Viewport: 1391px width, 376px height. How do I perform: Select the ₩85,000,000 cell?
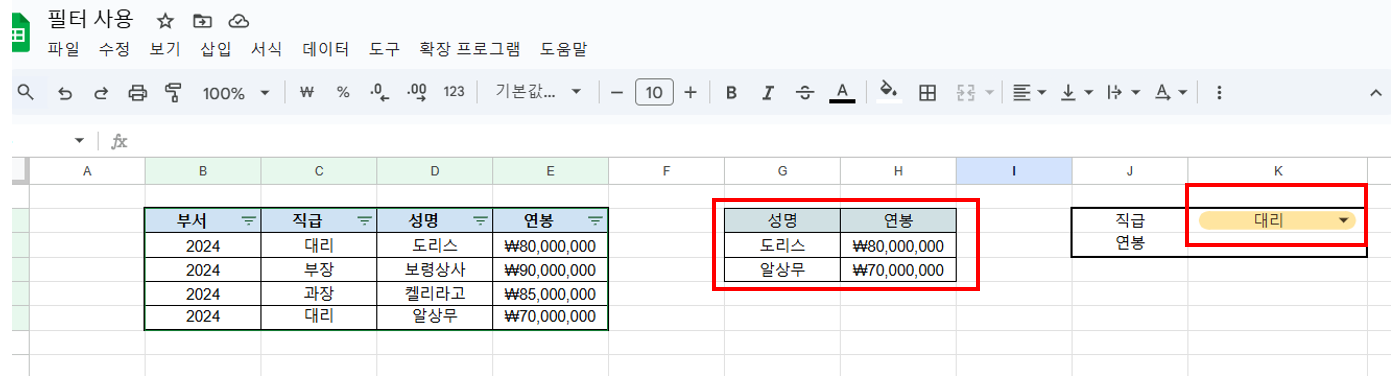pos(551,293)
